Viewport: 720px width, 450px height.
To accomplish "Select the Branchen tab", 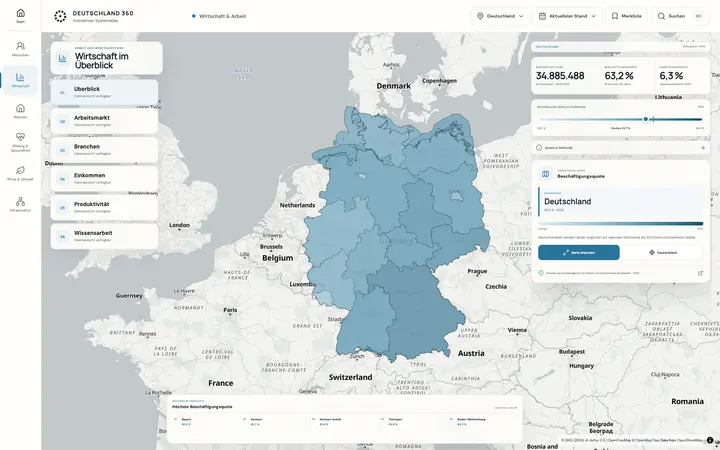I will (104, 150).
